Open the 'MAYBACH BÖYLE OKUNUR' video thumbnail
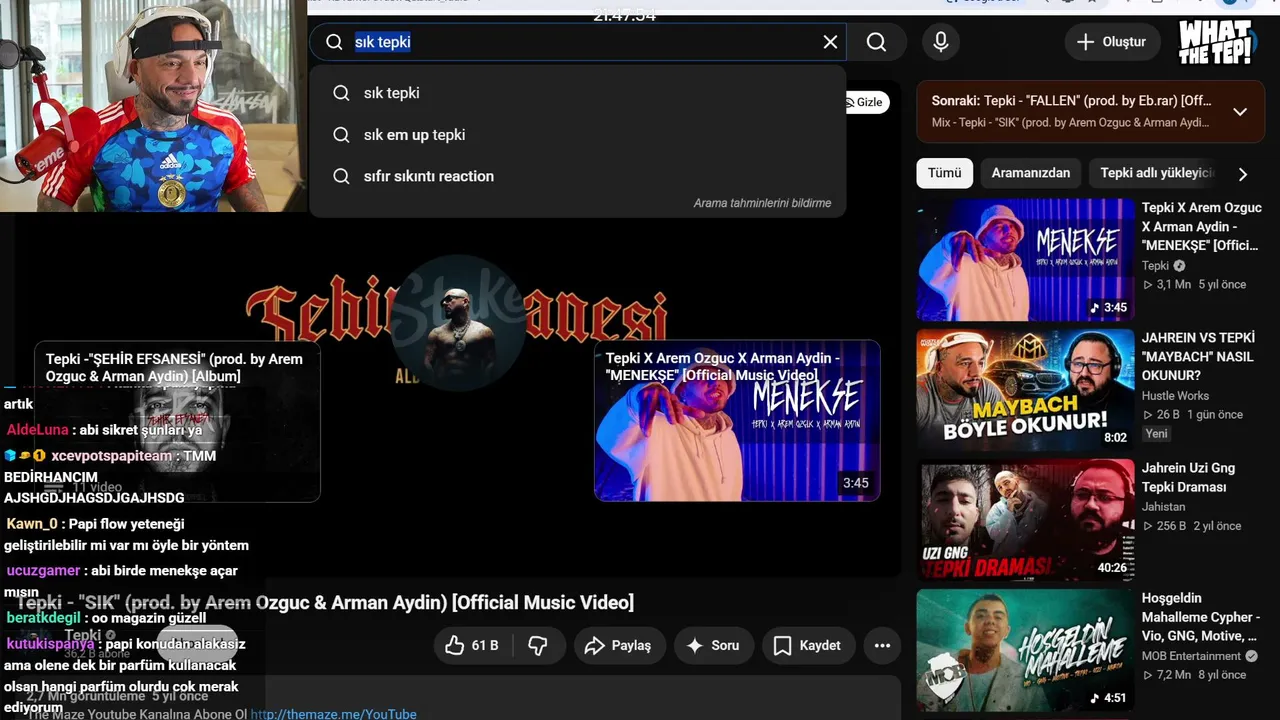 (1025, 389)
